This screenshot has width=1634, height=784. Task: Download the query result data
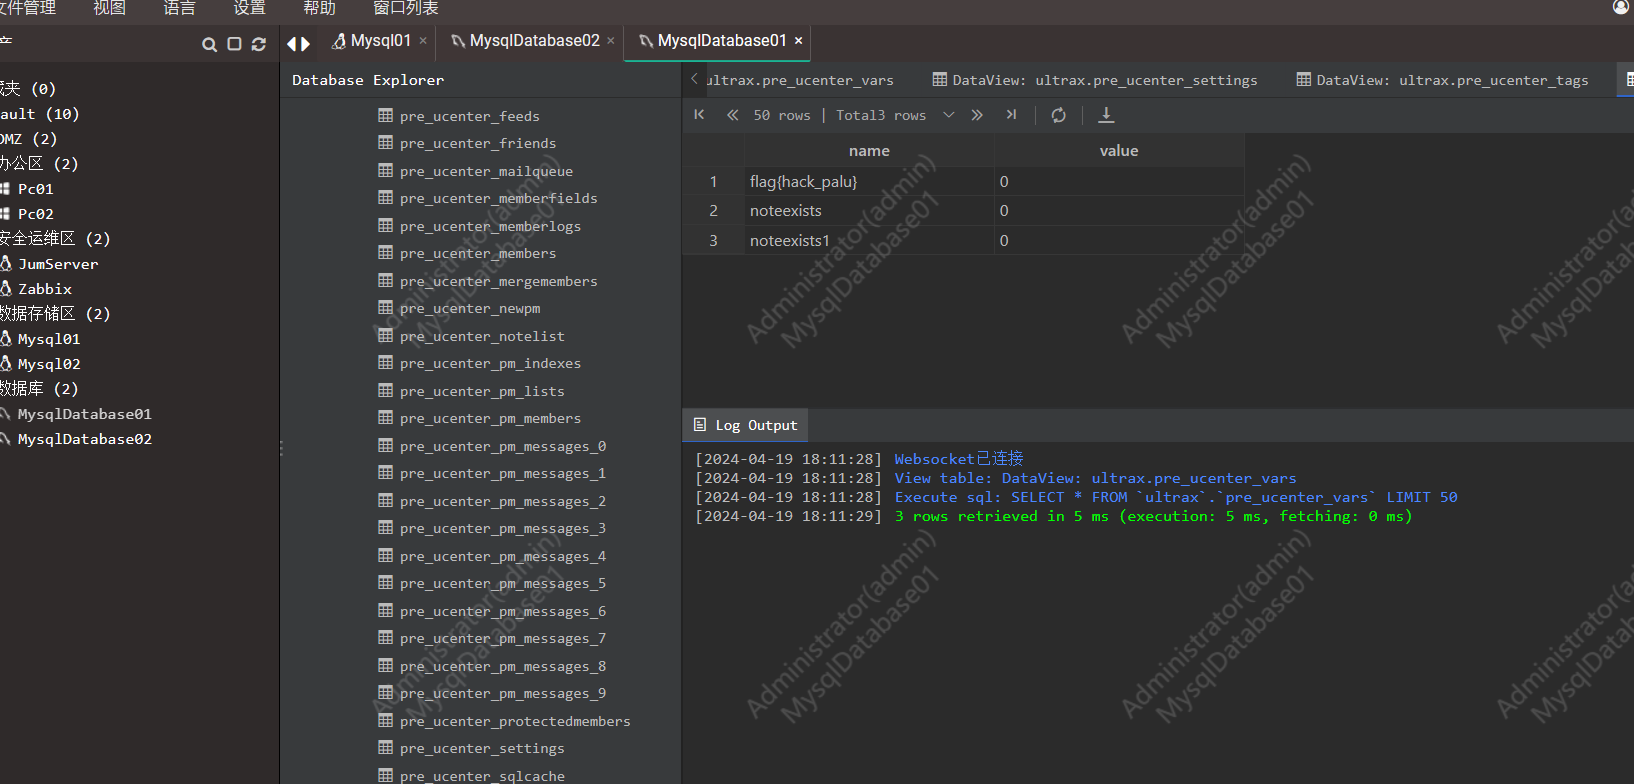pyautogui.click(x=1106, y=115)
